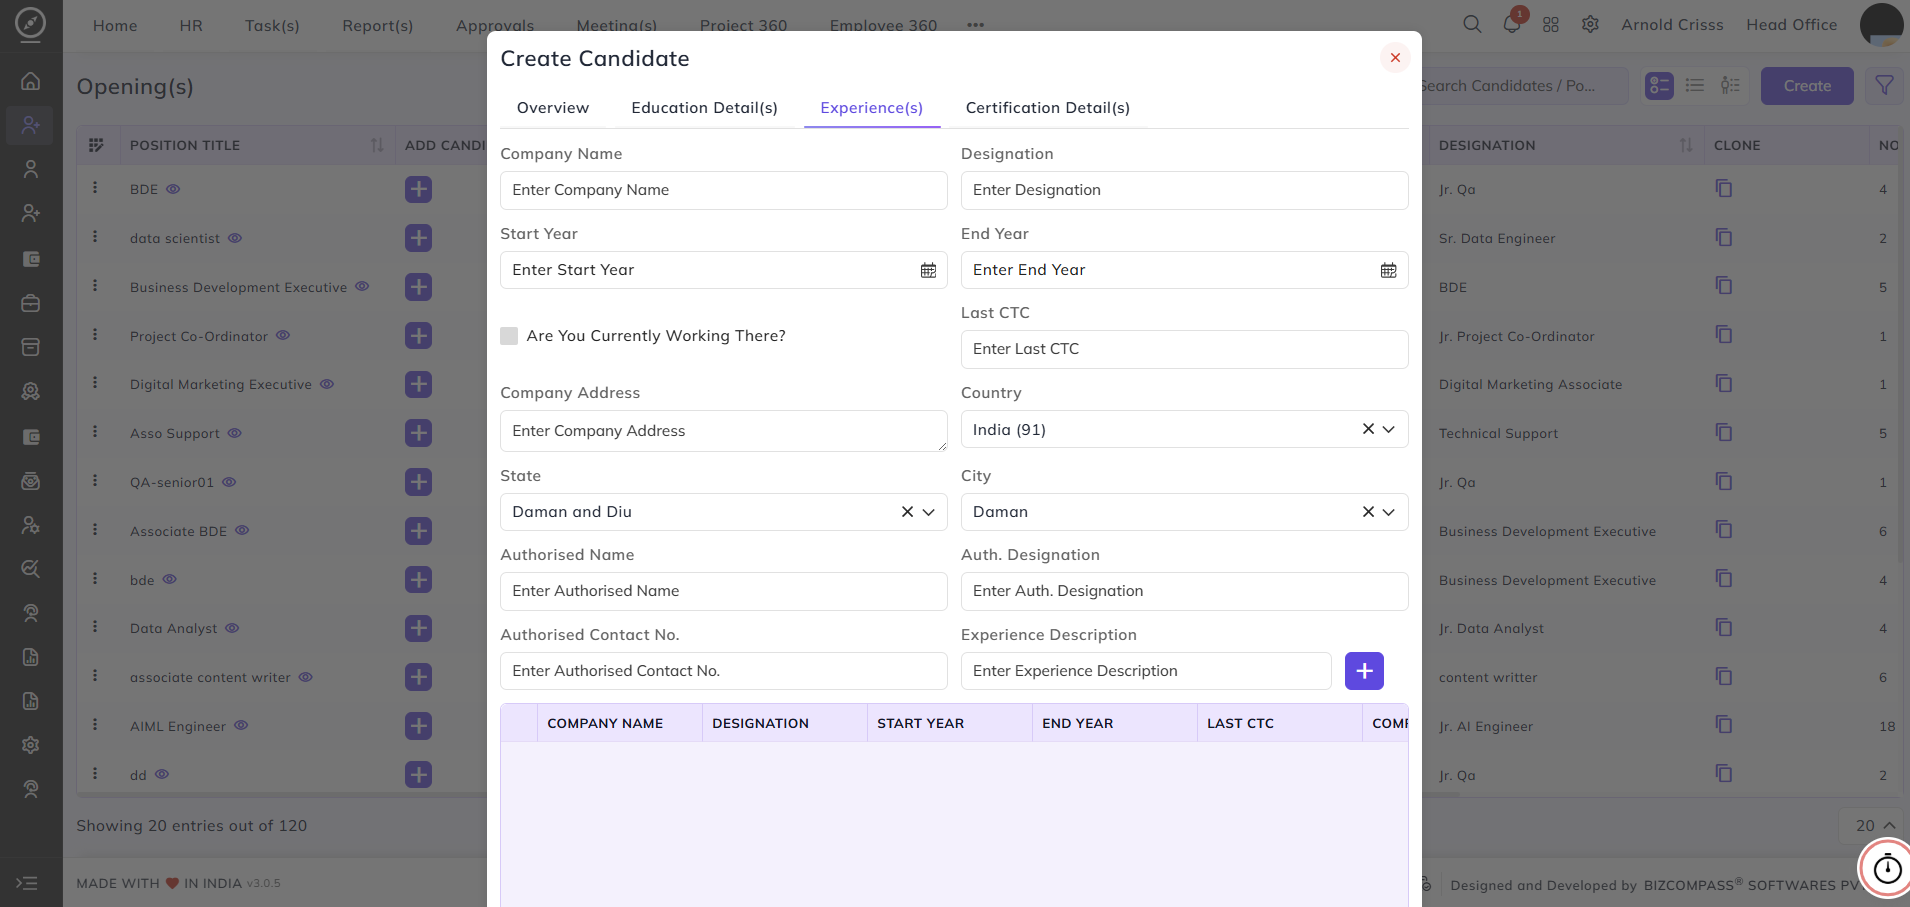Click the filter funnel icon
This screenshot has width=1910, height=907.
pyautogui.click(x=1884, y=86)
